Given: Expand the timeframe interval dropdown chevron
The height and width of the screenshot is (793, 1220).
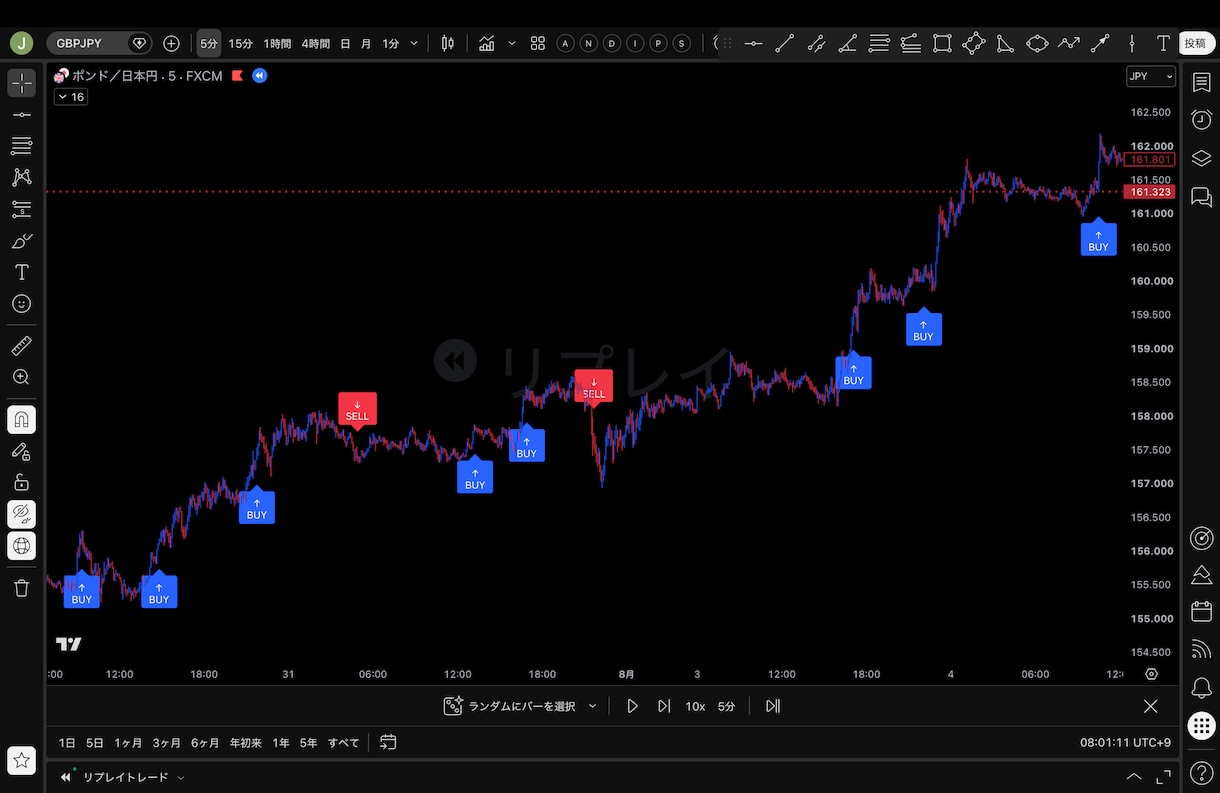Looking at the screenshot, I should (x=414, y=43).
